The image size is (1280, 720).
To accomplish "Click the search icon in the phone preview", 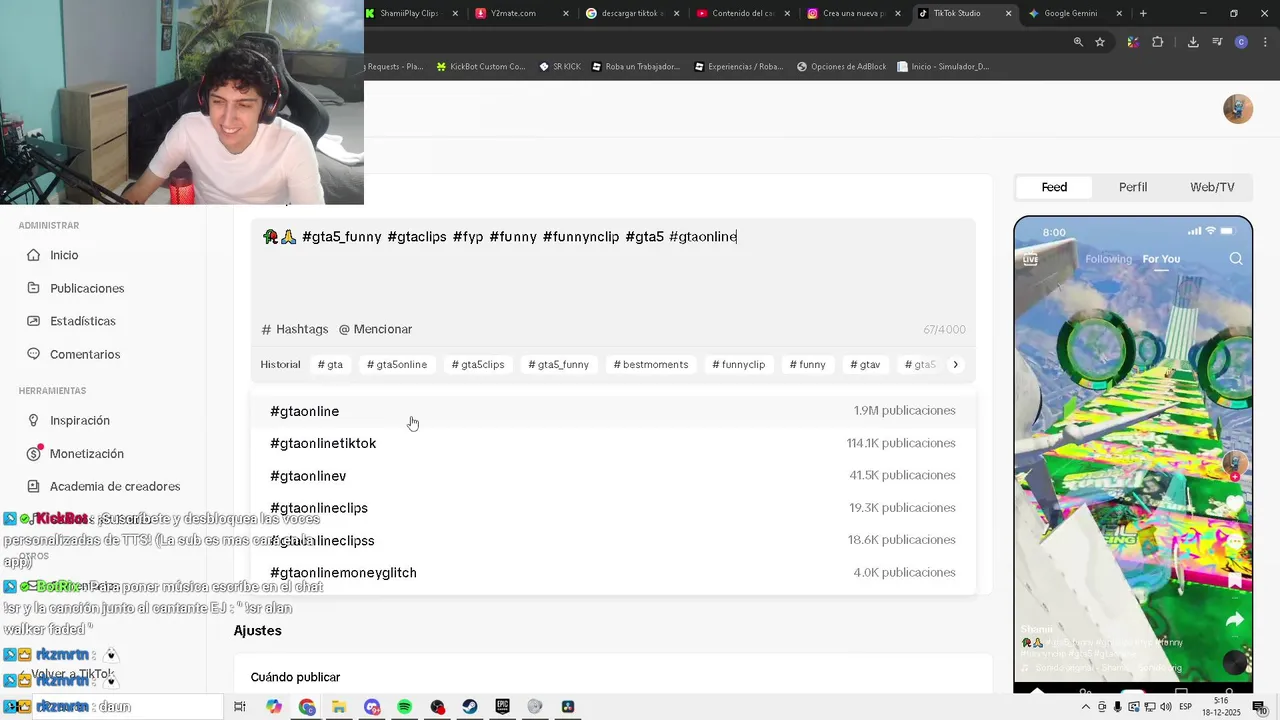I will [1236, 259].
